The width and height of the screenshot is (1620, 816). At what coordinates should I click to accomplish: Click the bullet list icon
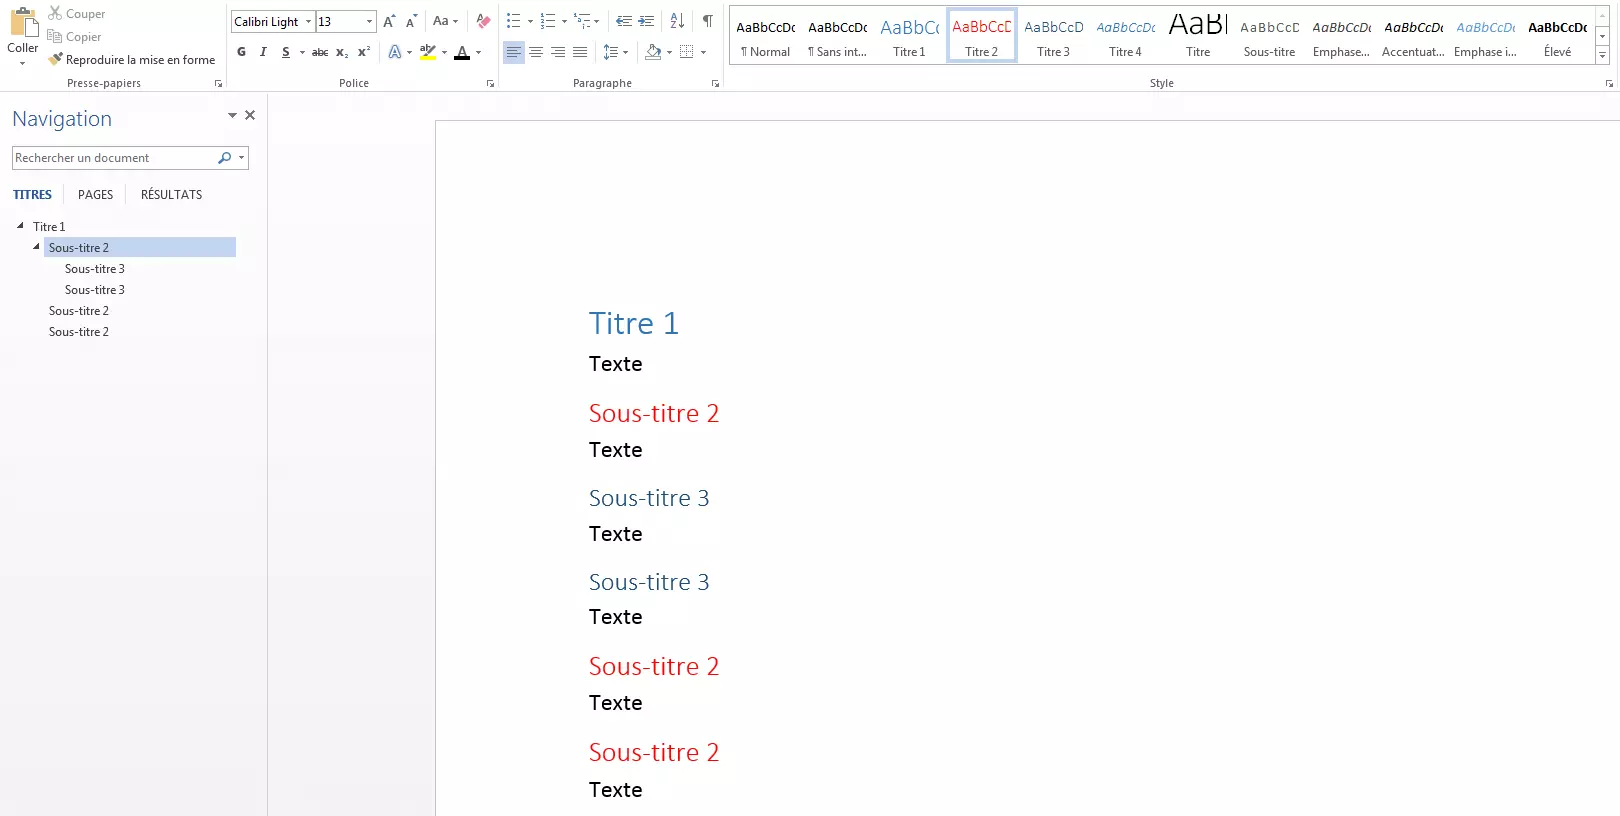click(x=514, y=21)
